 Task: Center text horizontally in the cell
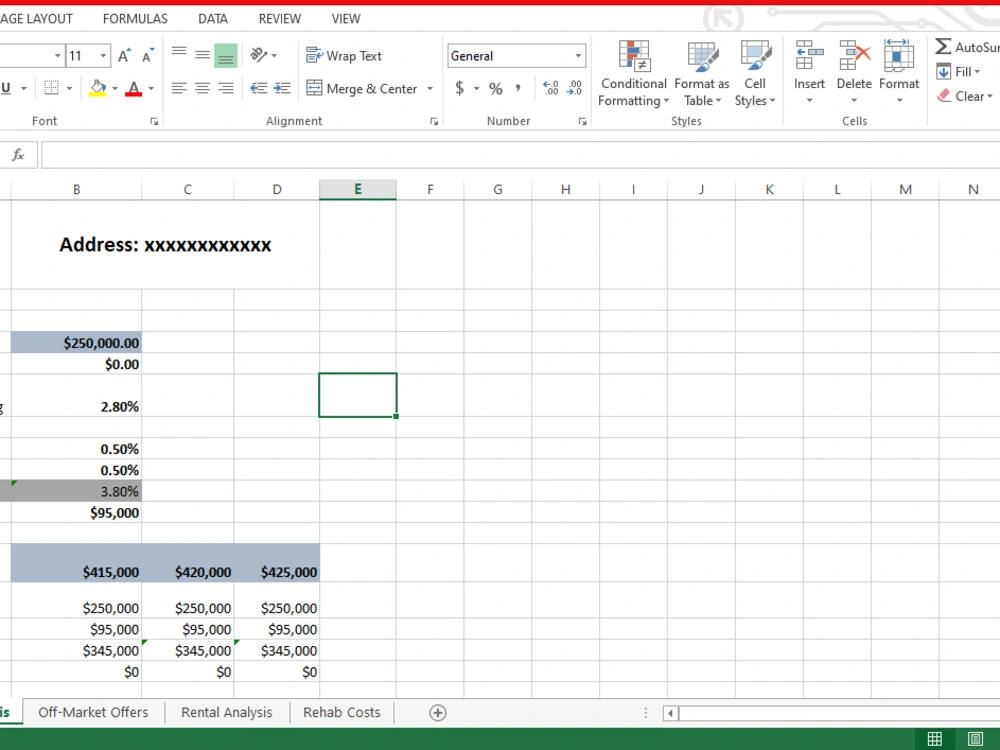[202, 88]
